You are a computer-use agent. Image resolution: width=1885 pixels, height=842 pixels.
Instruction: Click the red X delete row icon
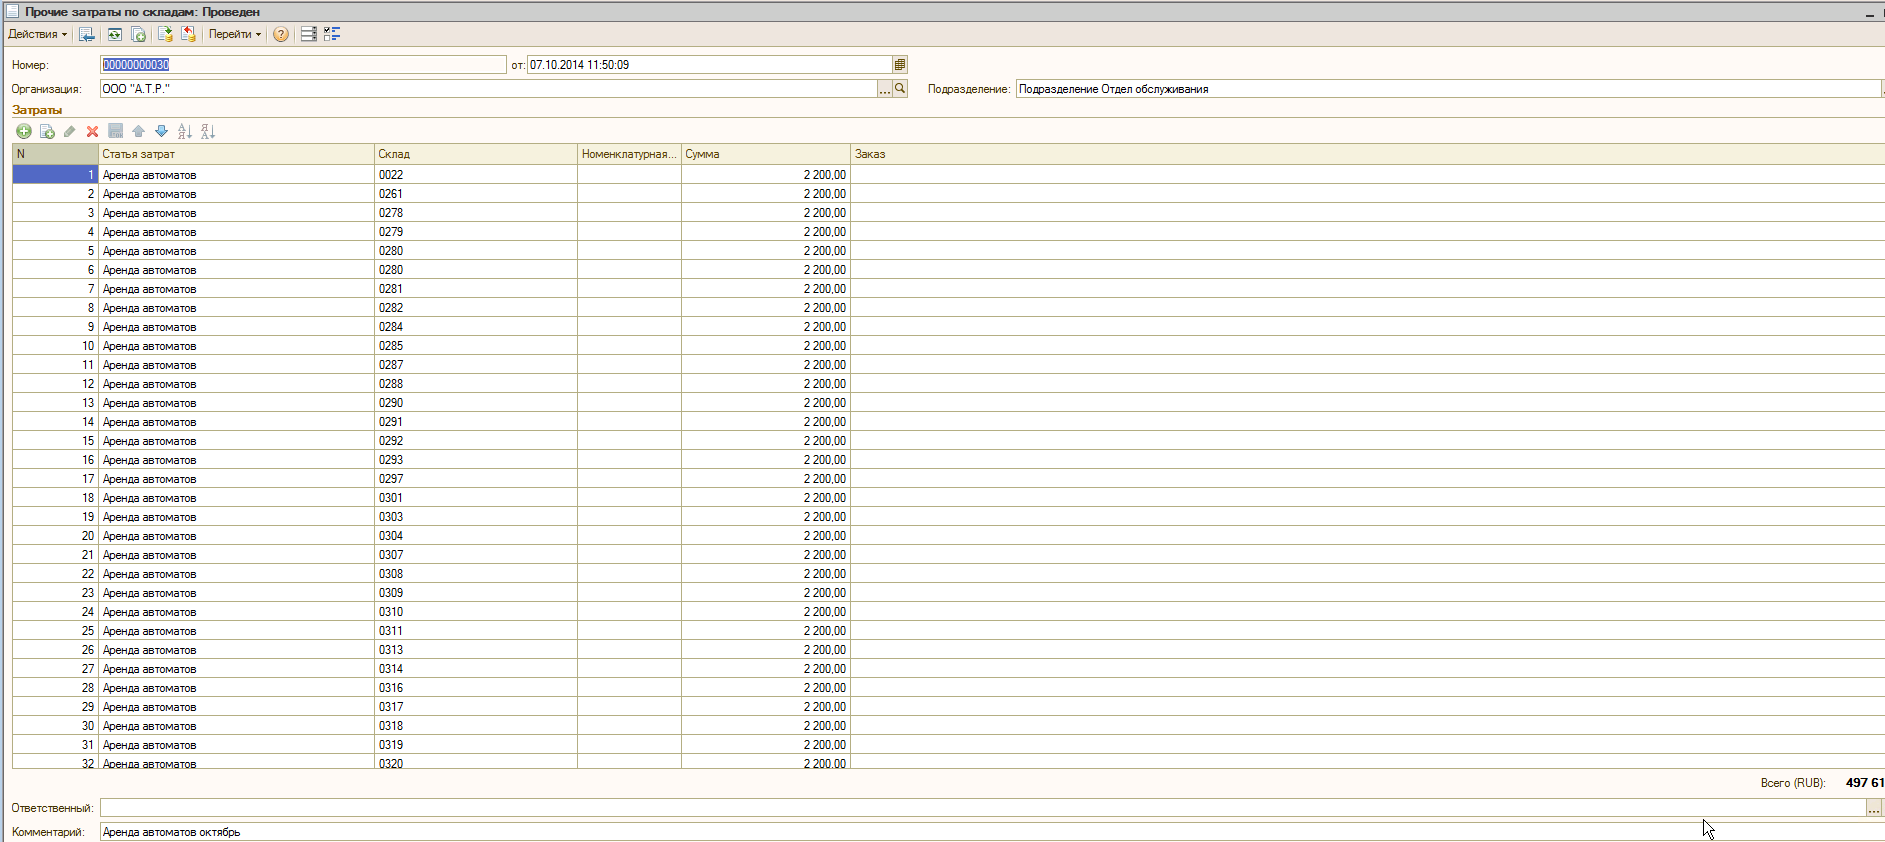click(92, 131)
